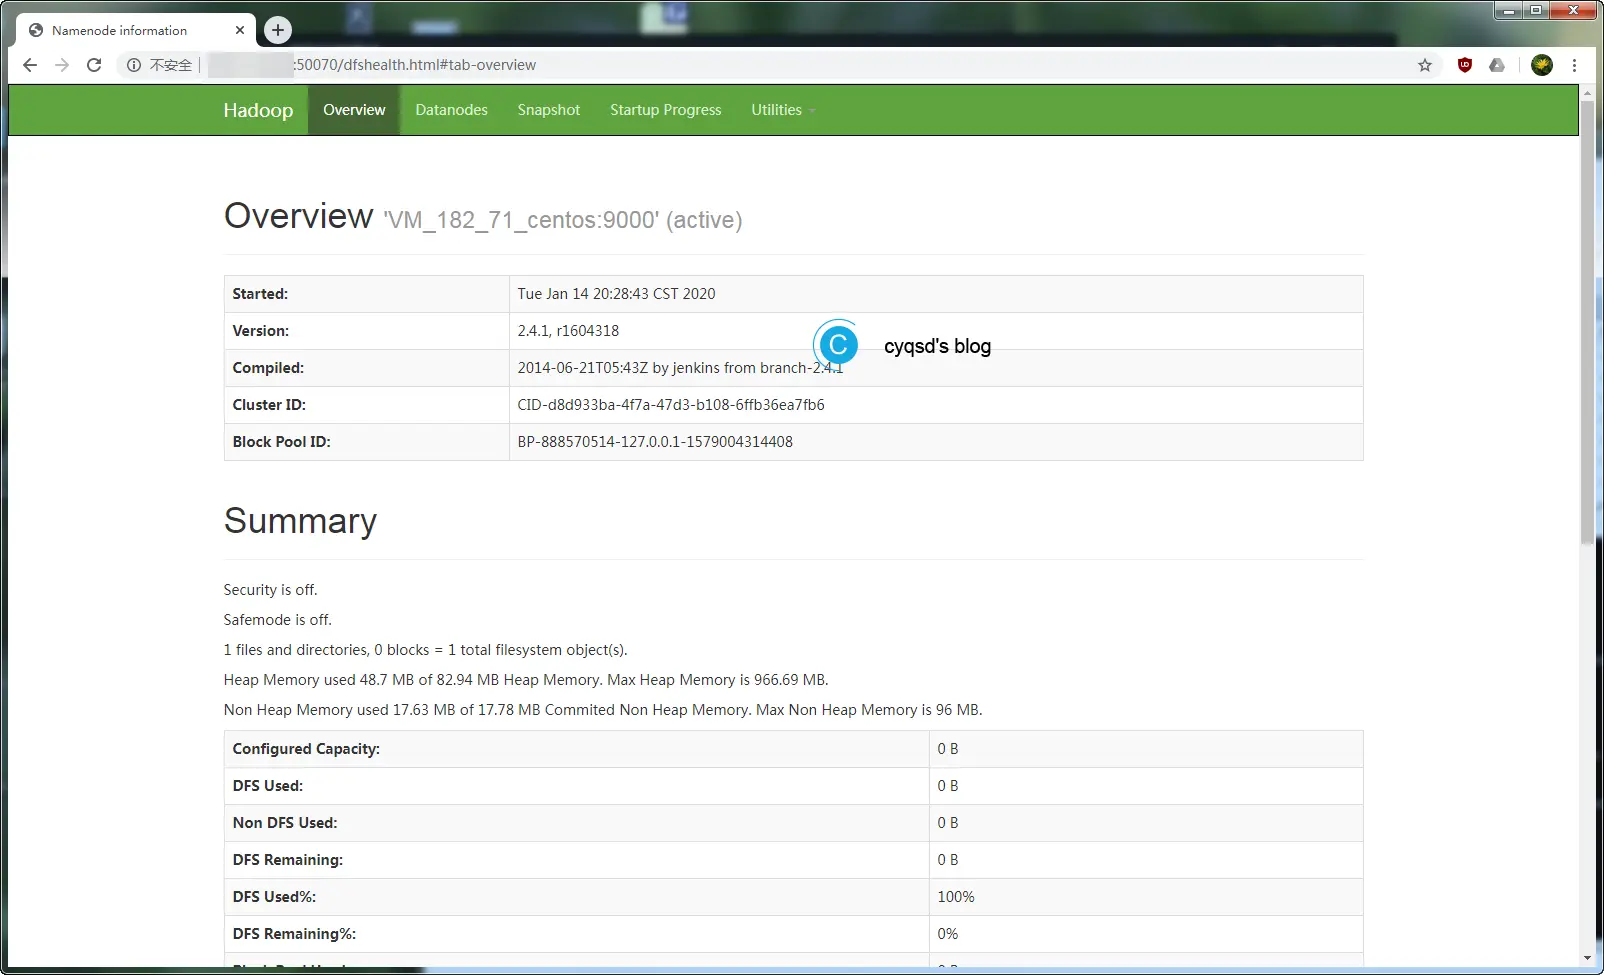1604x975 pixels.
Task: Expand the Utilities dropdown menu
Action: [783, 110]
